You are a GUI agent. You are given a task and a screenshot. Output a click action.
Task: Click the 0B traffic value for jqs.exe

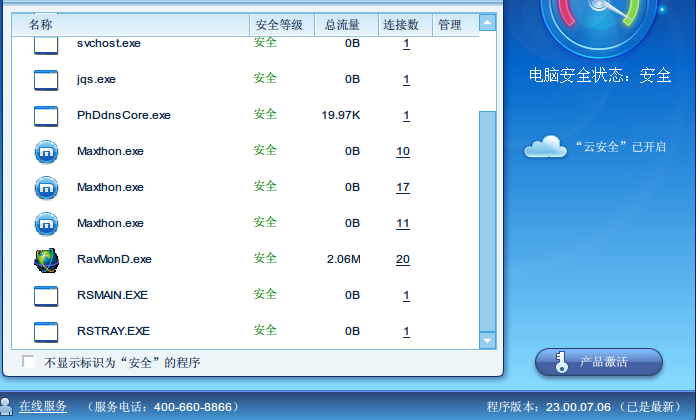tap(352, 79)
